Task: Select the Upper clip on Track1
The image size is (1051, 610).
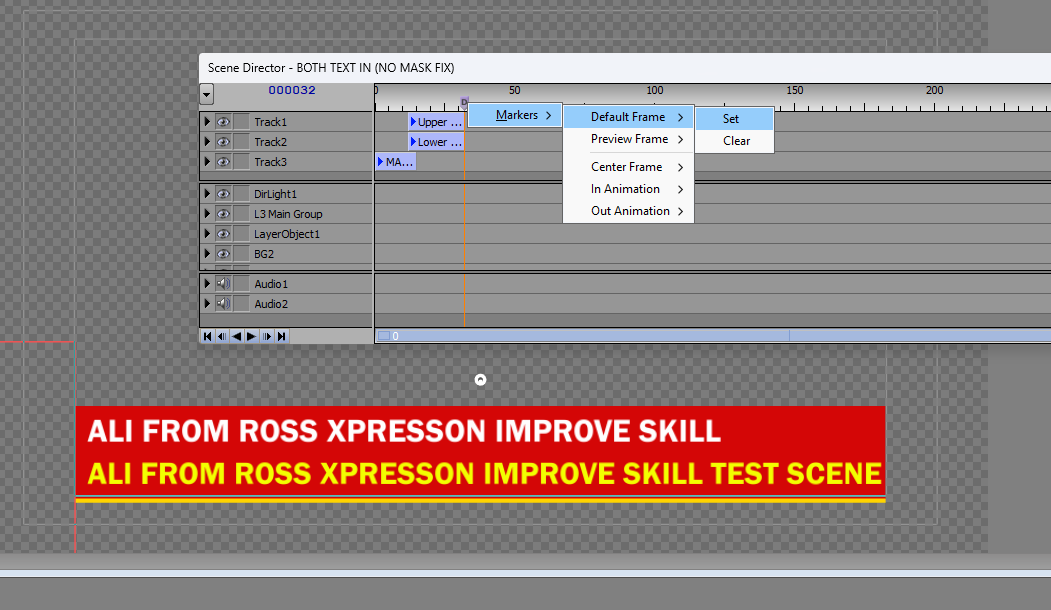Action: (436, 122)
